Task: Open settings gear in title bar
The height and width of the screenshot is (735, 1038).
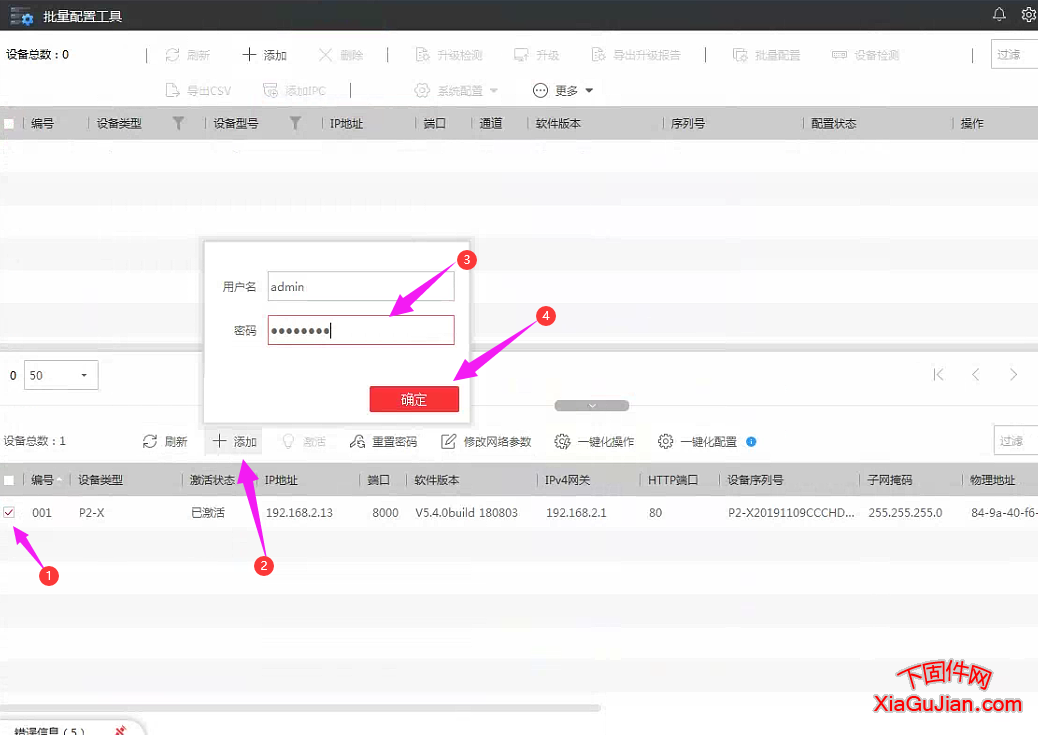Action: pos(1029,14)
